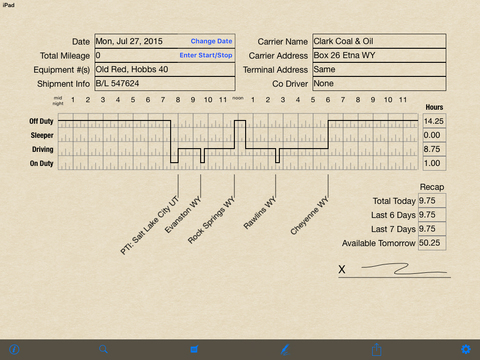480x360 pixels.
Task: Click Total Today recap value
Action: [432, 201]
